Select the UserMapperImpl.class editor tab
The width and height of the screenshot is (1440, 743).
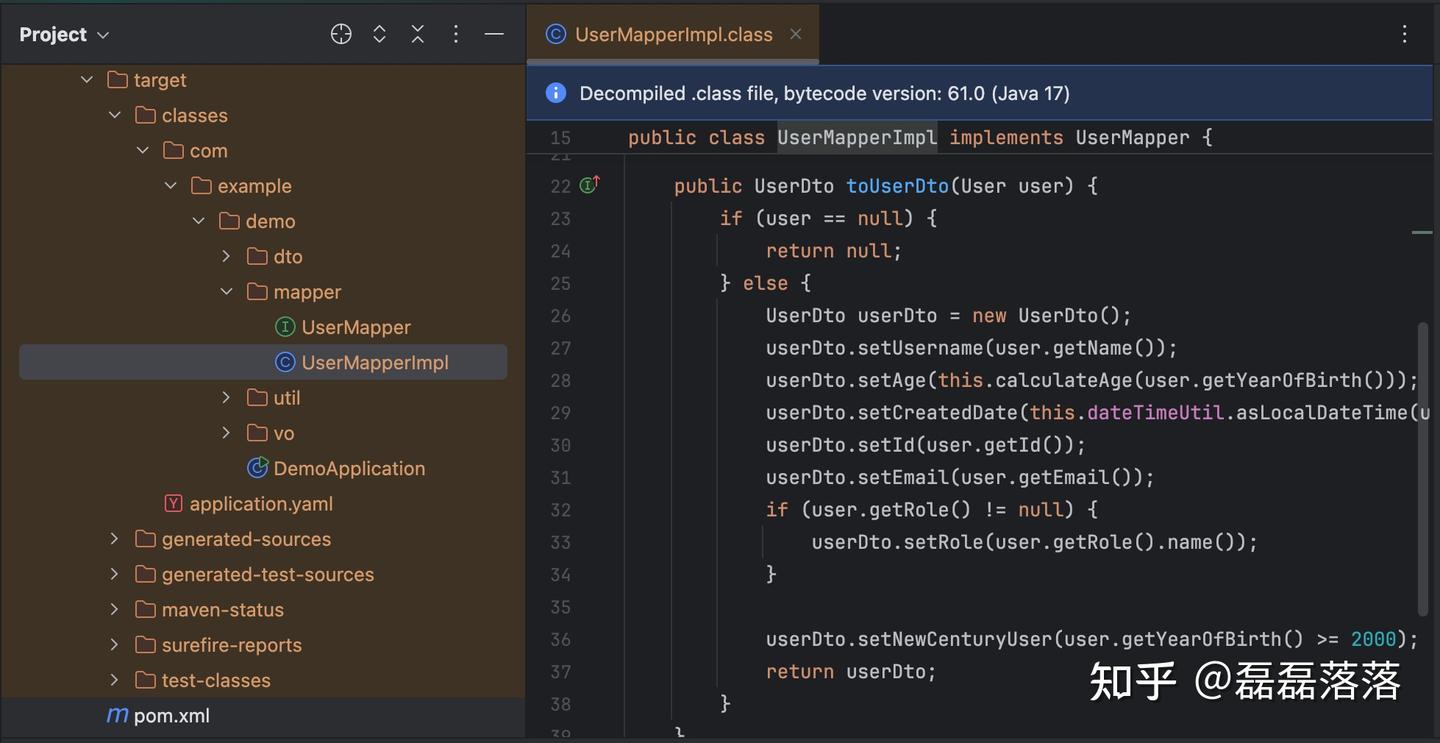pyautogui.click(x=673, y=34)
